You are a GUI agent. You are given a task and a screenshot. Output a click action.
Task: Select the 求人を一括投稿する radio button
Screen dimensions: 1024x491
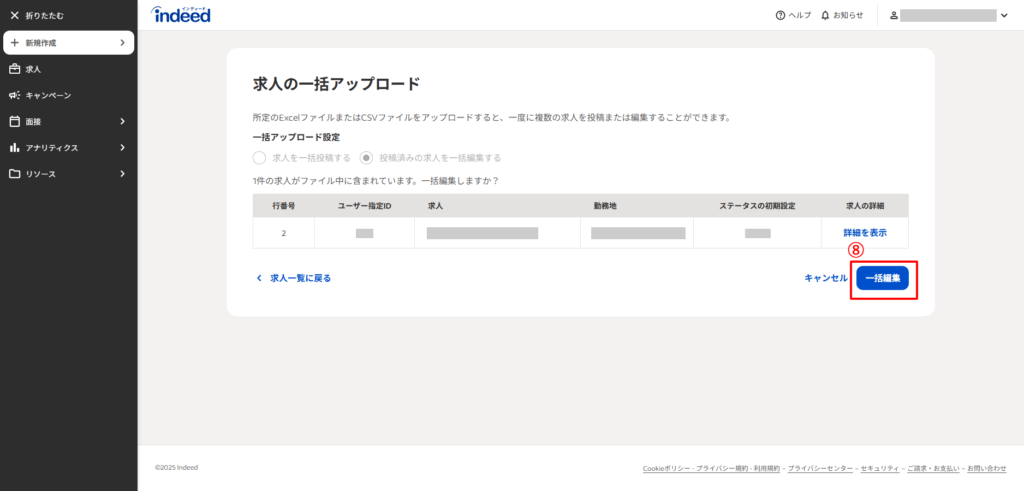[x=260, y=157]
